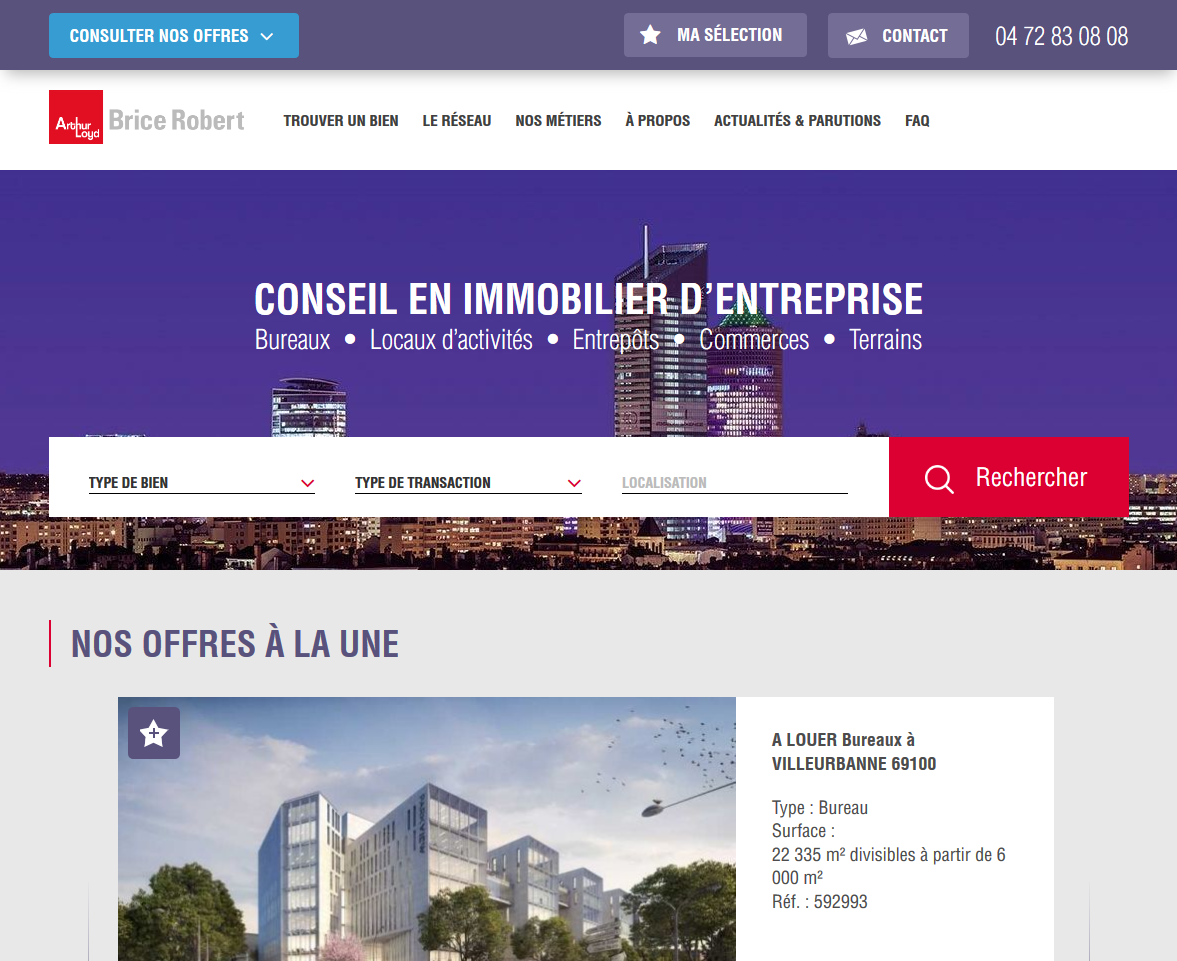Open the À Propos menu item
Screen dimensions: 1177x961
(658, 120)
